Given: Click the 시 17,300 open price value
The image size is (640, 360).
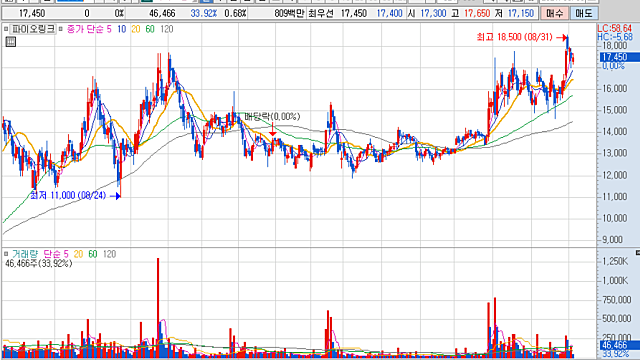Looking at the screenshot, I should (x=427, y=13).
